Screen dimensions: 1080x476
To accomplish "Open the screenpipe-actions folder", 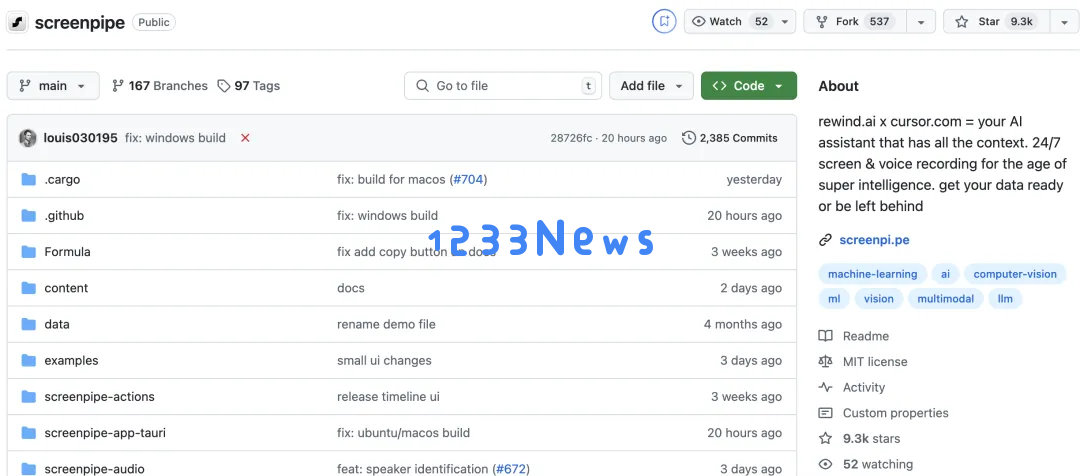I will click(99, 397).
